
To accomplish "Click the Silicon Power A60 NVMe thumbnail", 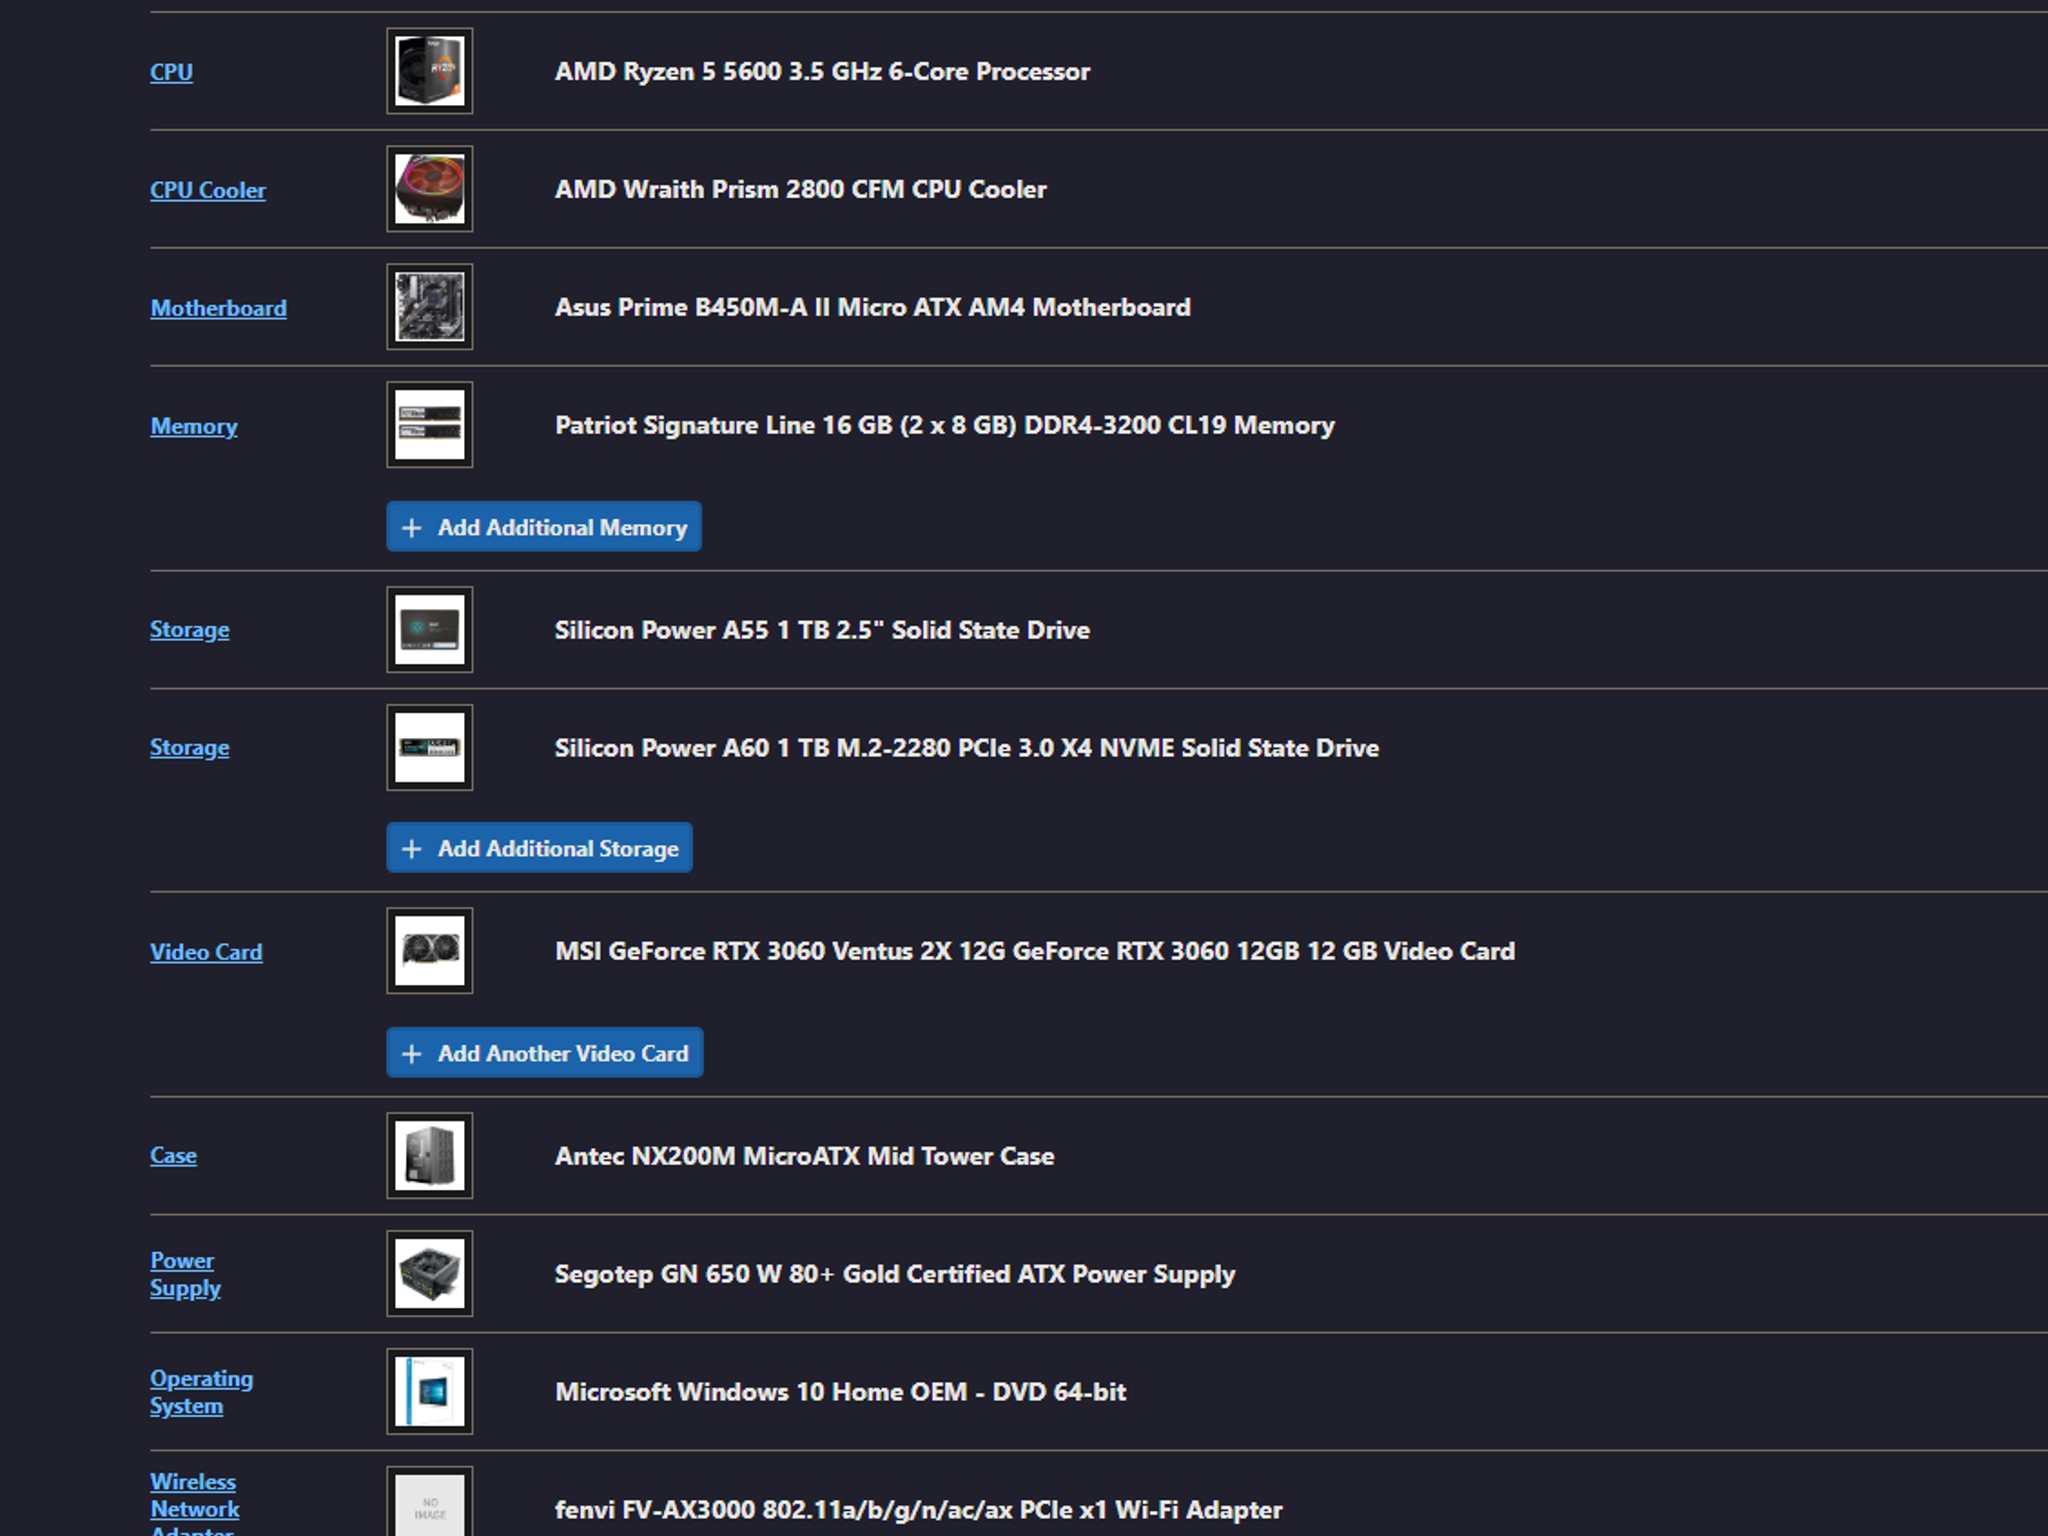I will 430,748.
